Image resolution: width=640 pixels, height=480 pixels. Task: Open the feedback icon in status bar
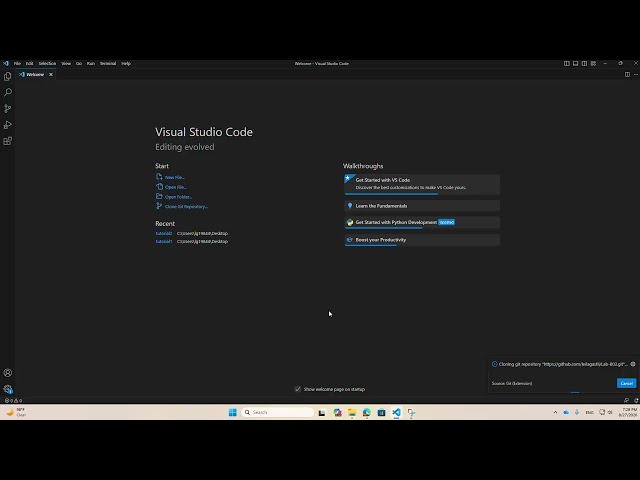[627, 400]
